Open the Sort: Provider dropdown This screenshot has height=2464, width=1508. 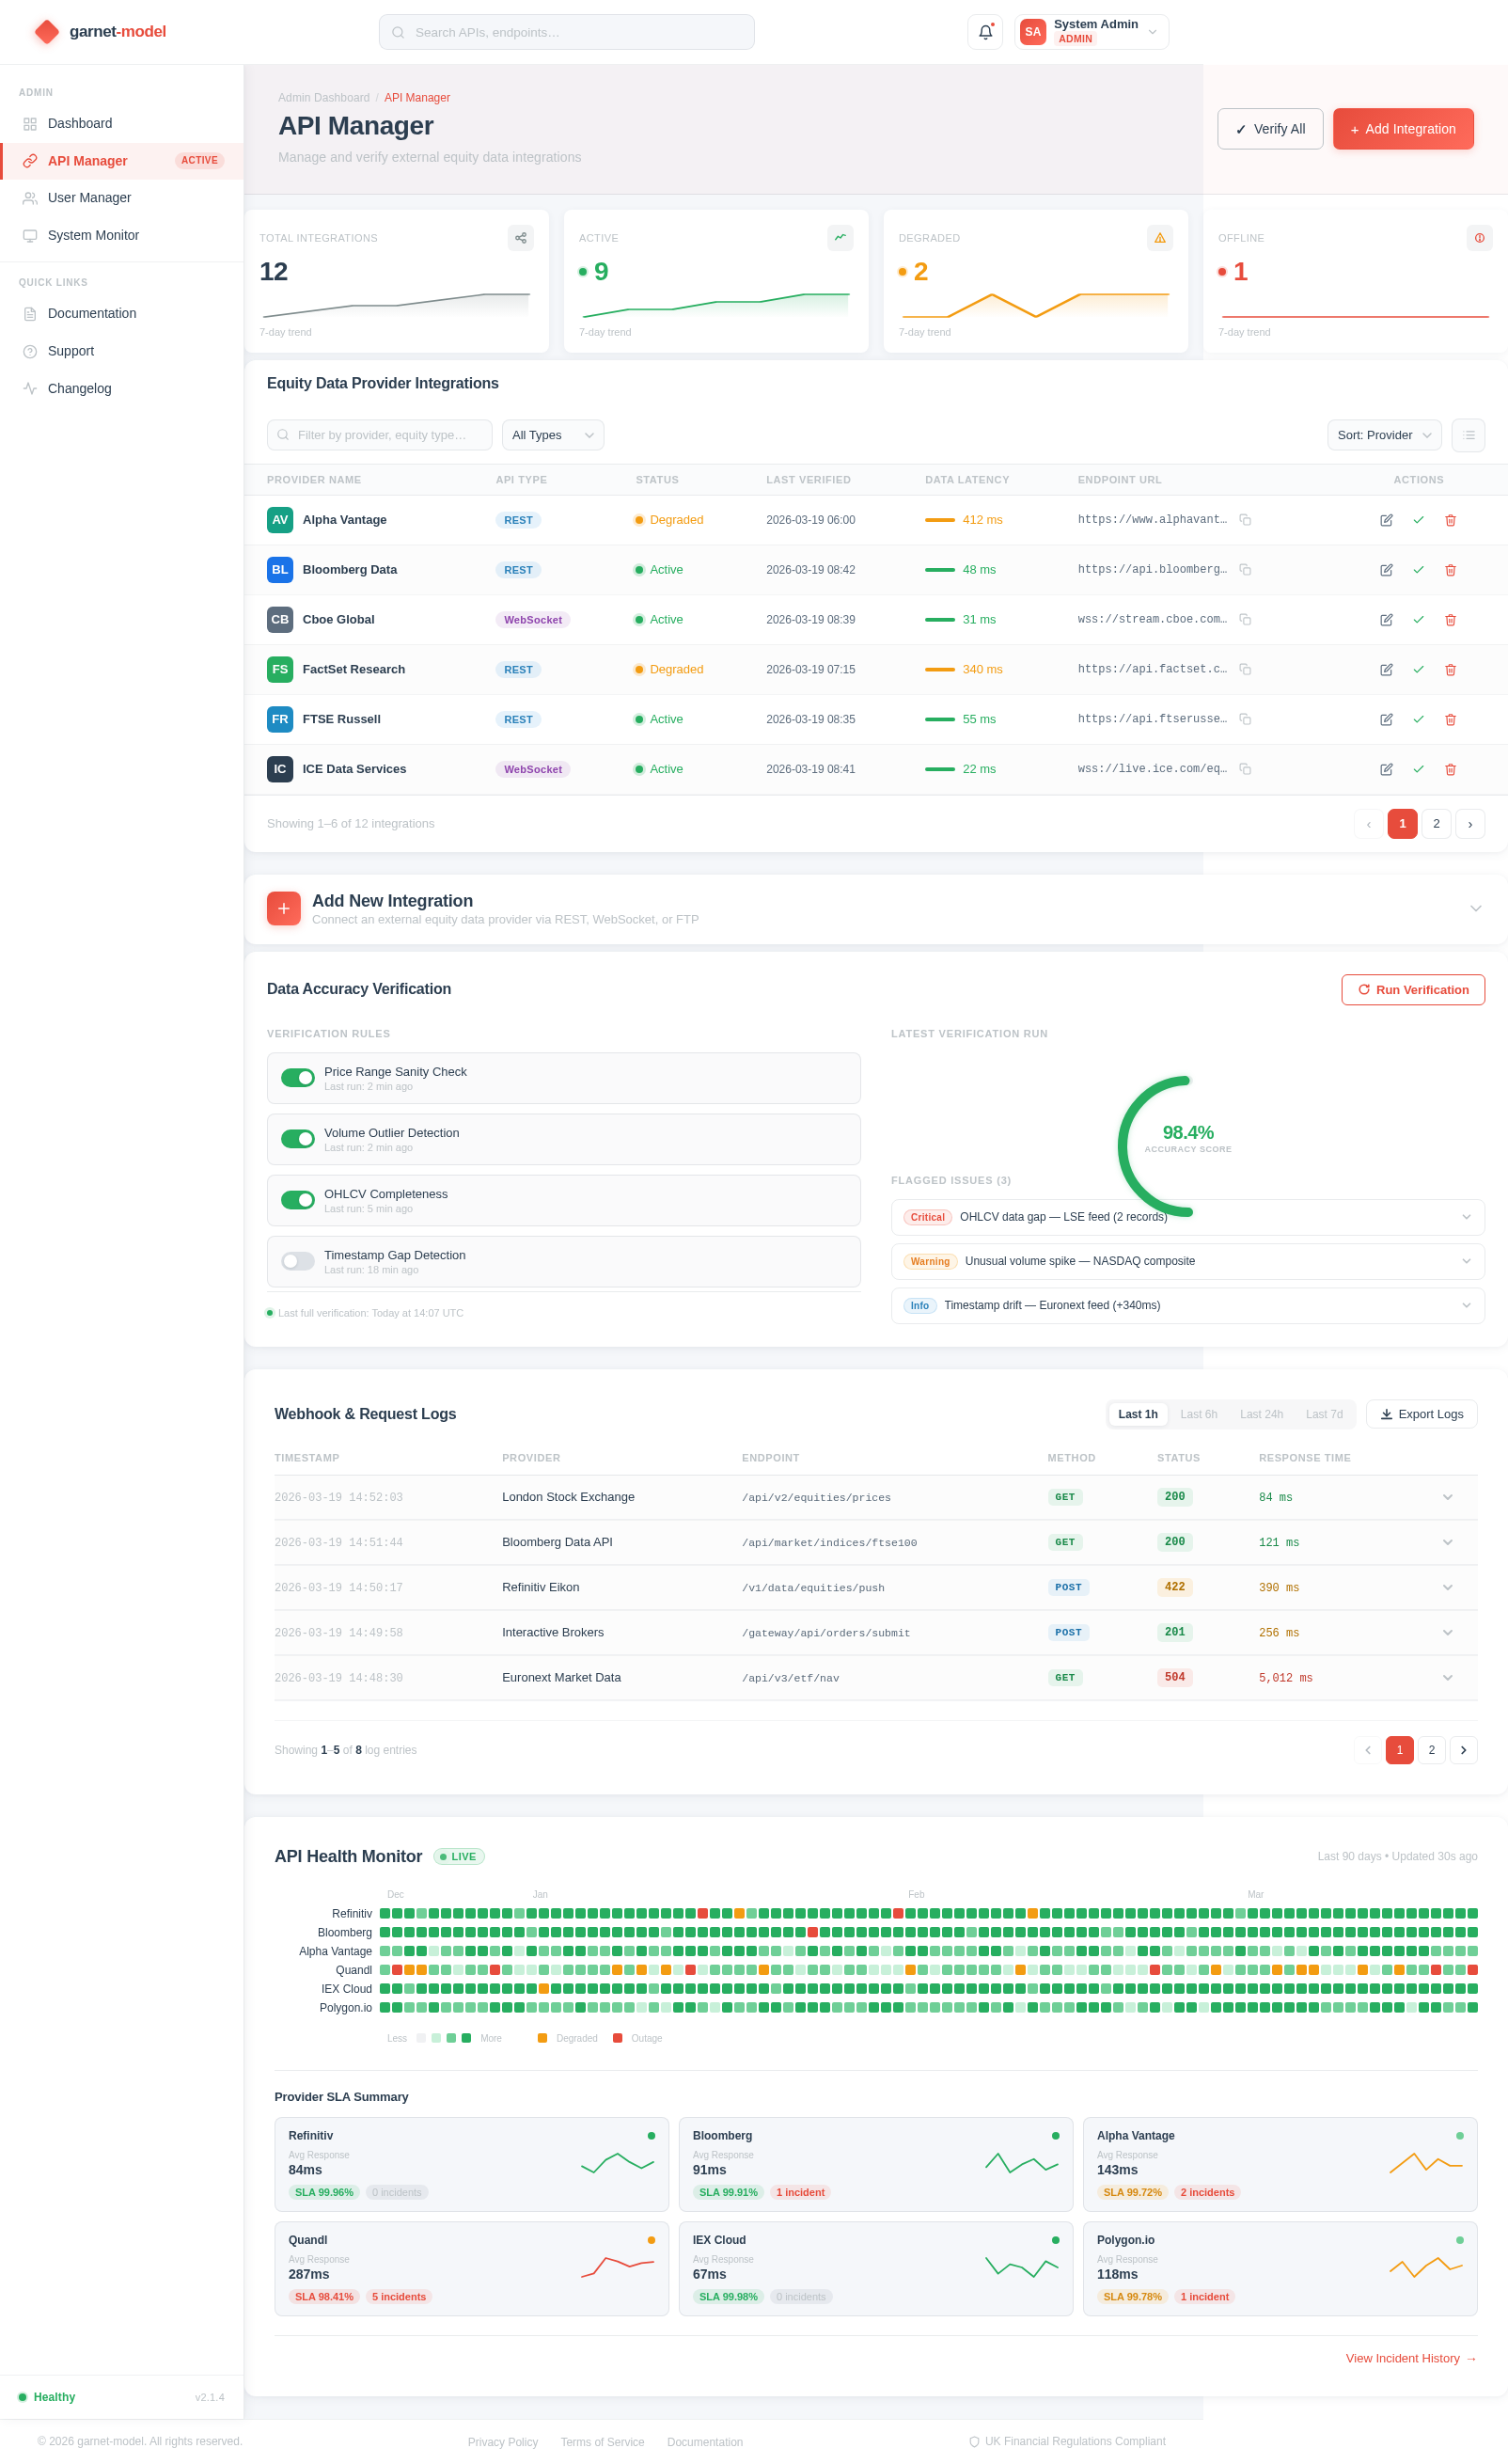[x=1383, y=435]
